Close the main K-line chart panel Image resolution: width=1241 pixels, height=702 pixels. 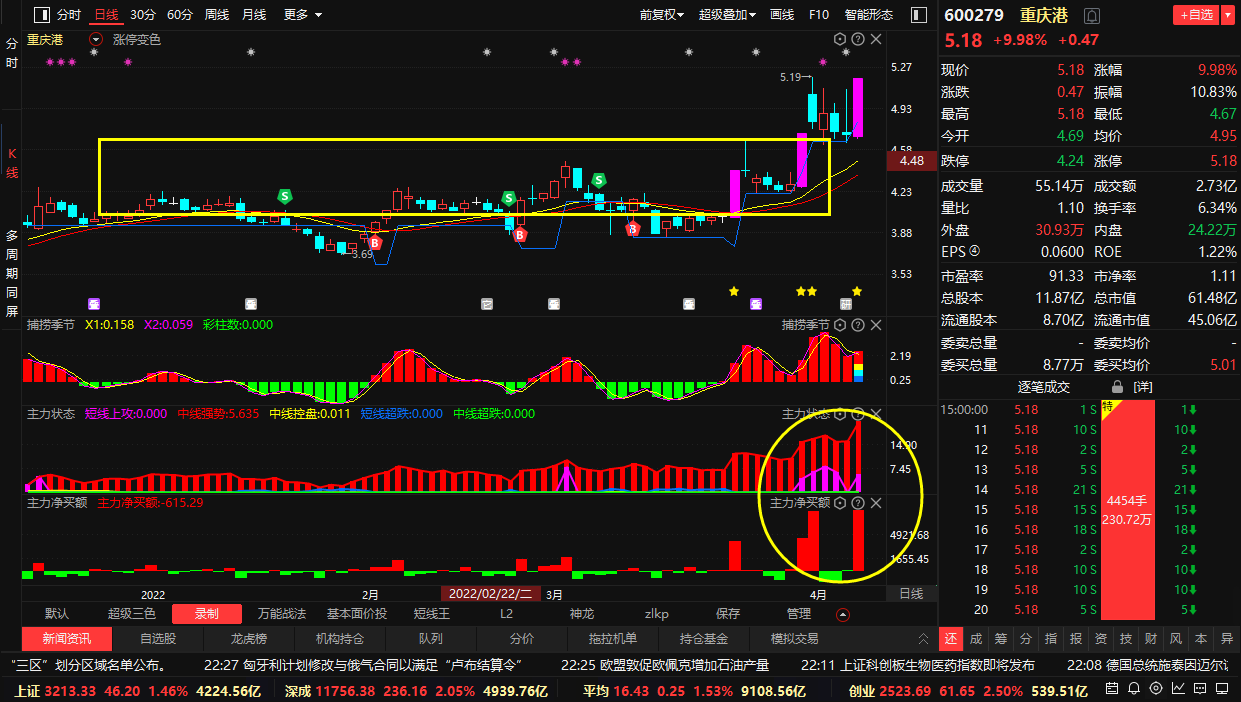876,39
